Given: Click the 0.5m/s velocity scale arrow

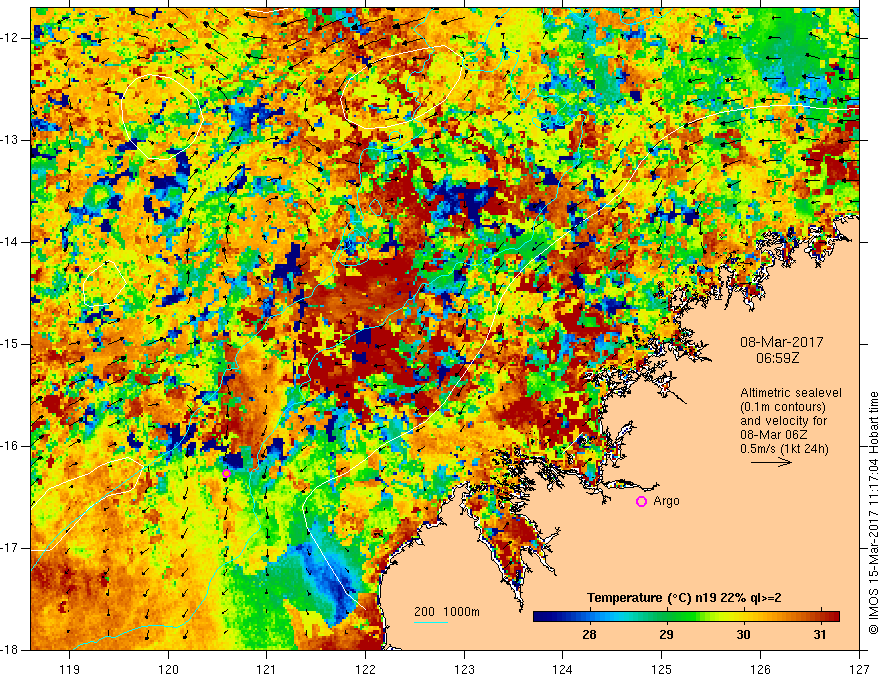Looking at the screenshot, I should coord(771,462).
